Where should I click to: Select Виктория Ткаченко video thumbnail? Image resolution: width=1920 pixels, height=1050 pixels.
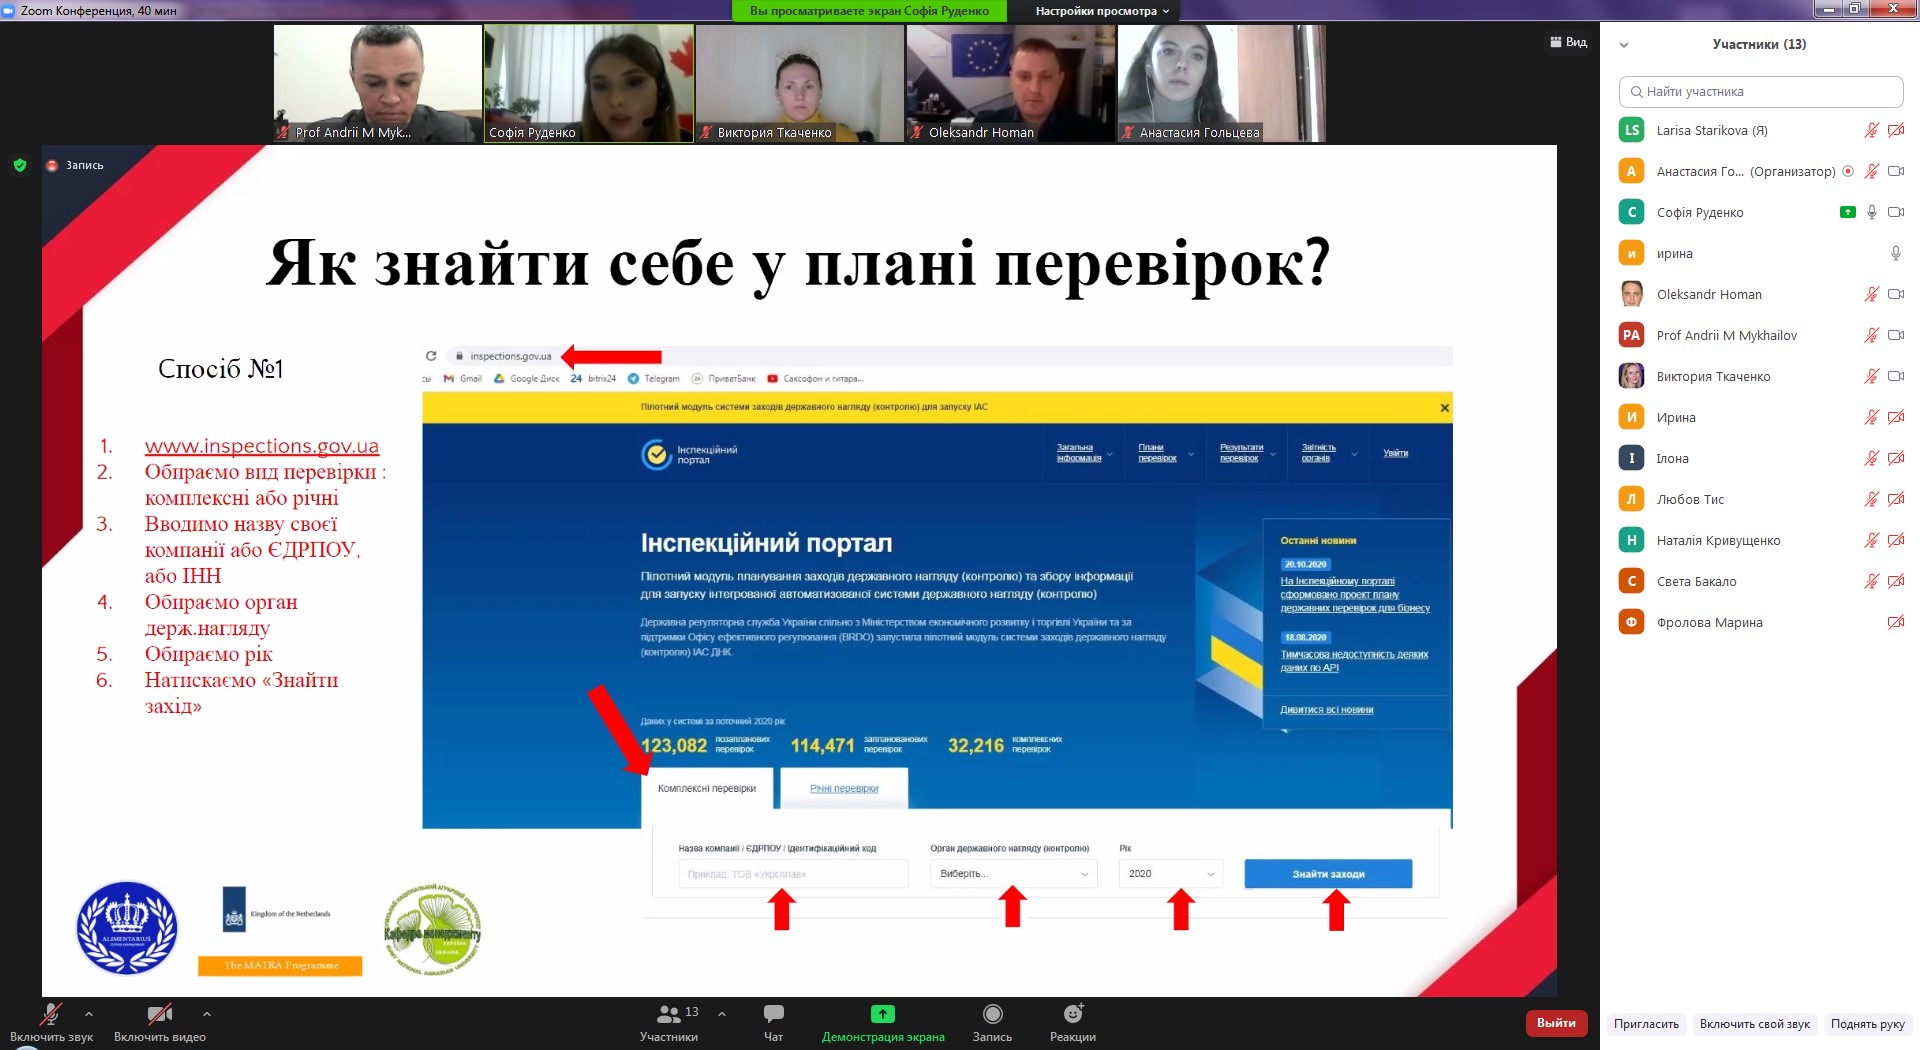coord(799,83)
